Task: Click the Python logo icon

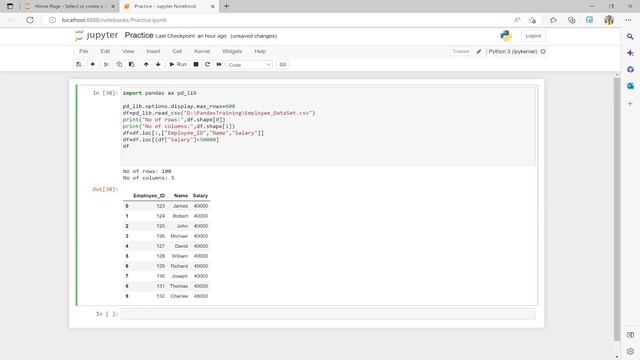Action: 506,36
